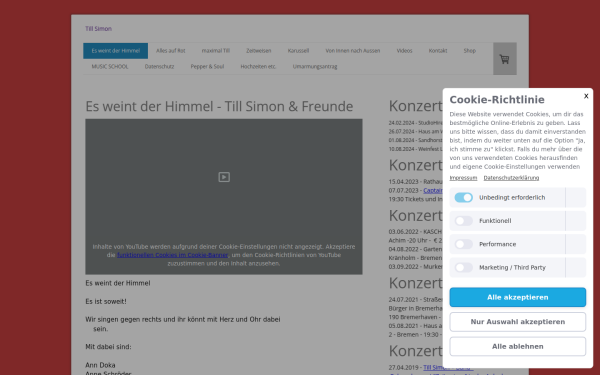Close the Cookie-Richtlinie dialog

coord(586,96)
